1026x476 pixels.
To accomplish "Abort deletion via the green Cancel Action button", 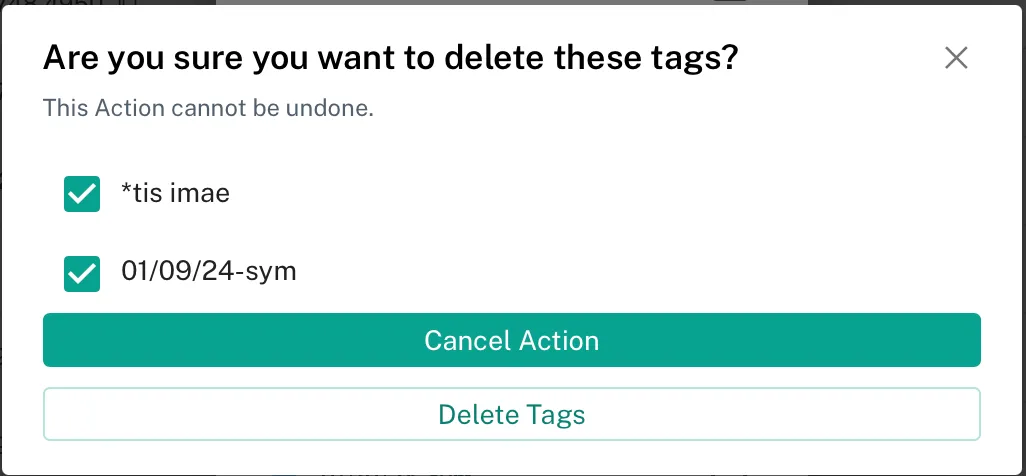I will tap(511, 340).
